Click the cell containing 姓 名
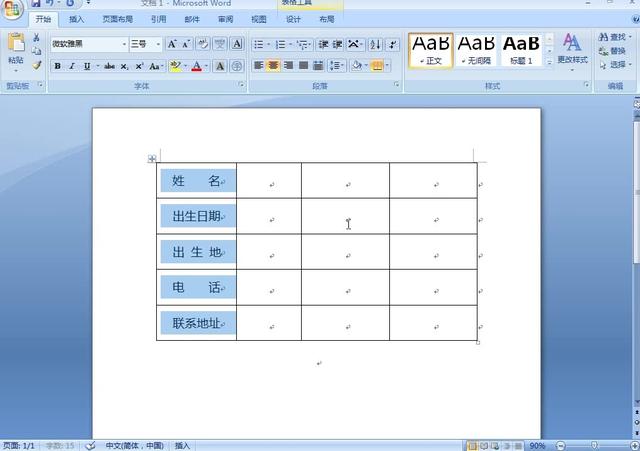640x451 pixels. [x=196, y=180]
